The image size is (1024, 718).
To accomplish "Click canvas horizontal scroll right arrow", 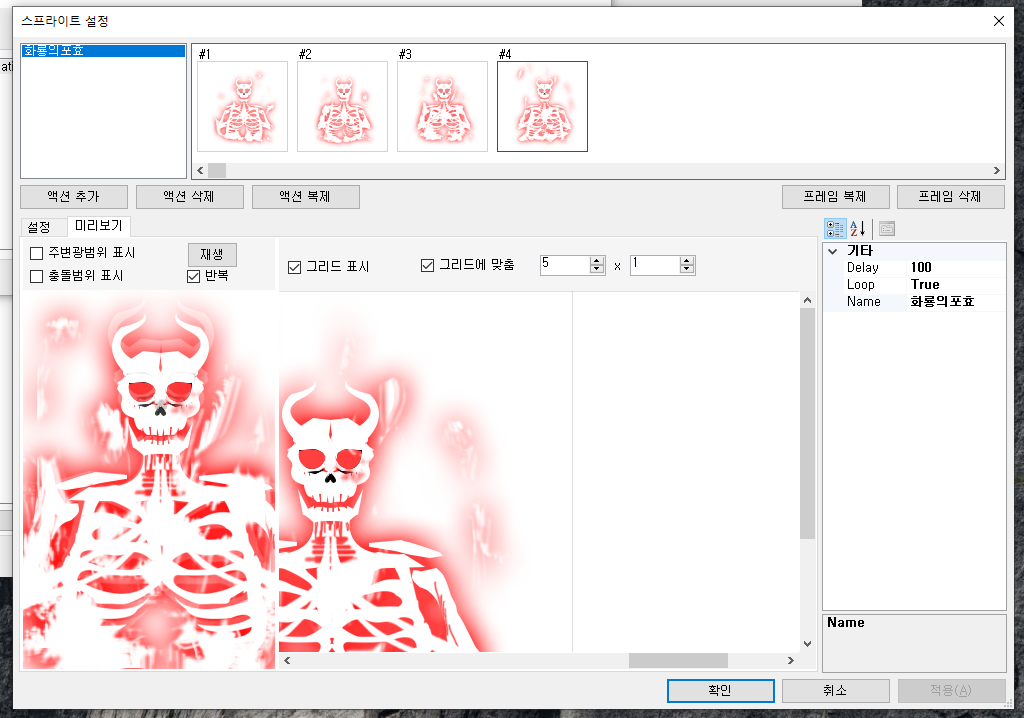I will point(791,661).
